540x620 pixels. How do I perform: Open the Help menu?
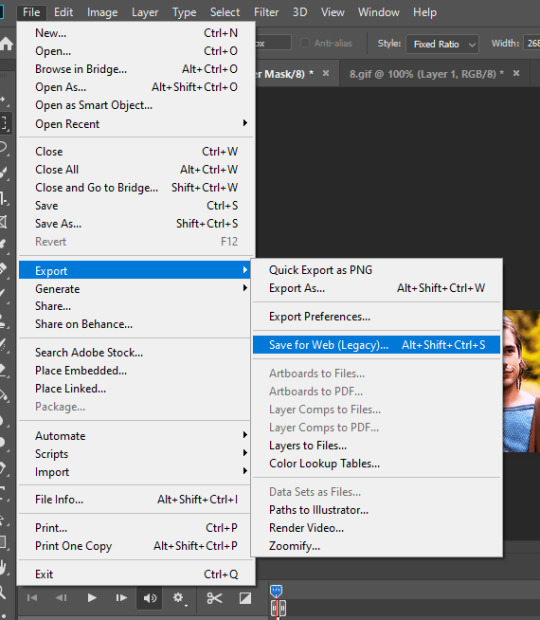425,12
